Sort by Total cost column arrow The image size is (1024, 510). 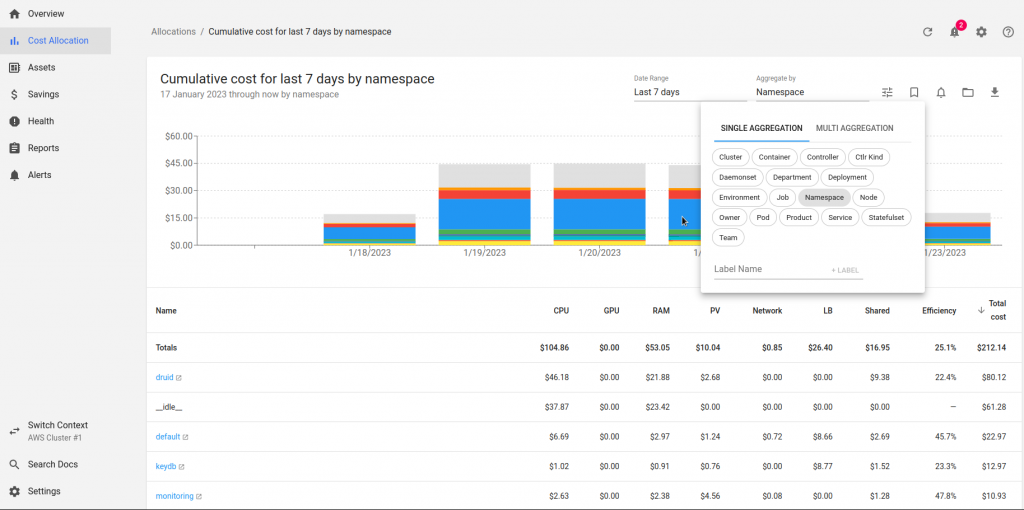coord(981,310)
